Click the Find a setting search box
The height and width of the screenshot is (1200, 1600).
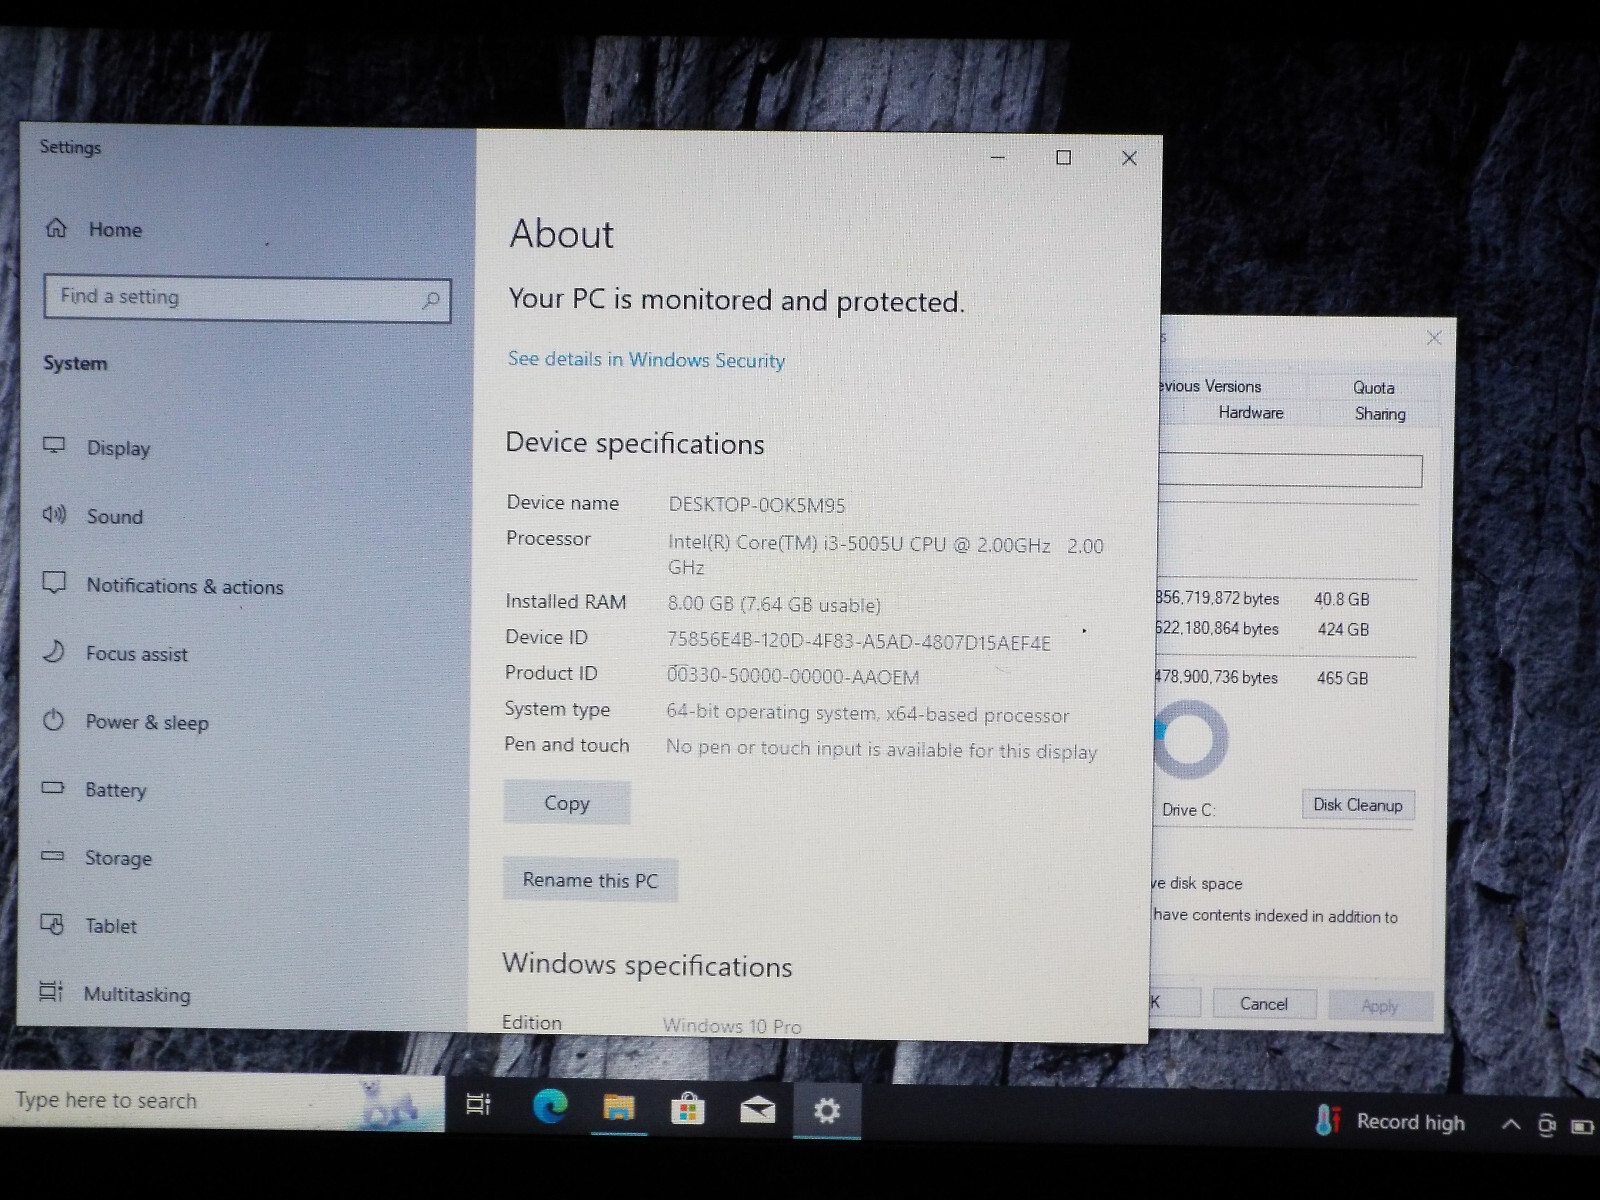[x=247, y=299]
